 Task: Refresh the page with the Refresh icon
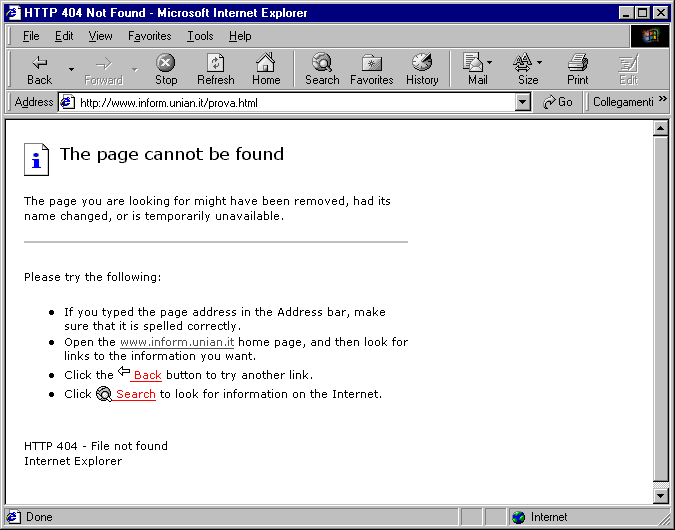click(216, 63)
